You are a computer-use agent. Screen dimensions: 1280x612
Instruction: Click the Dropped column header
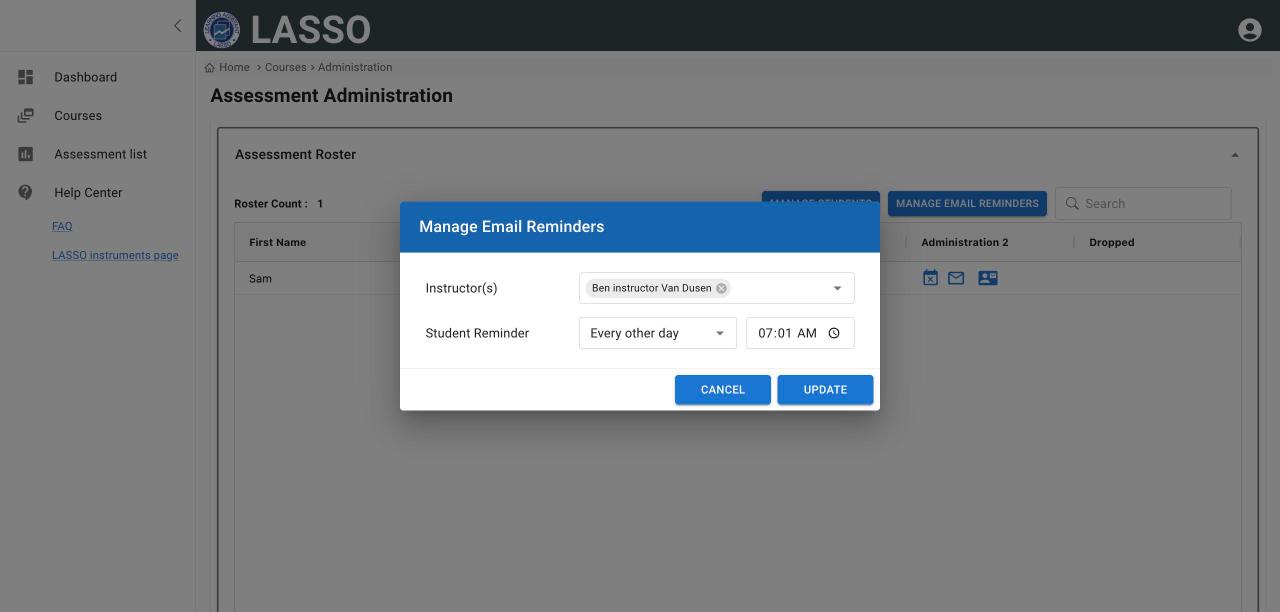click(x=1112, y=242)
